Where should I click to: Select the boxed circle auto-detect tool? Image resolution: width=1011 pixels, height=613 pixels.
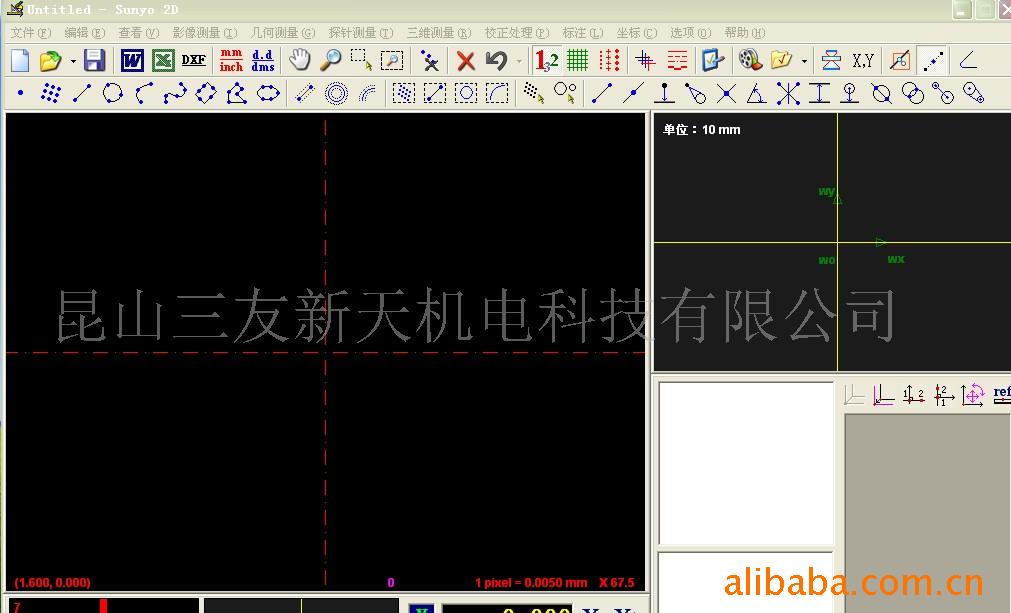pyautogui.click(x=466, y=94)
